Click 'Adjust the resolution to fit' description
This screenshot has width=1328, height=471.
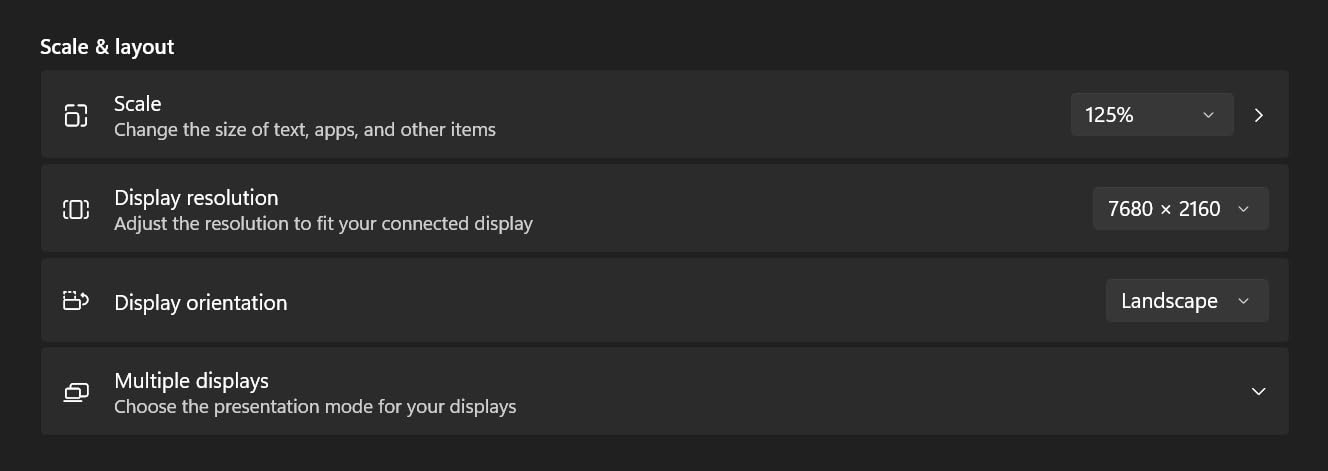coord(323,224)
